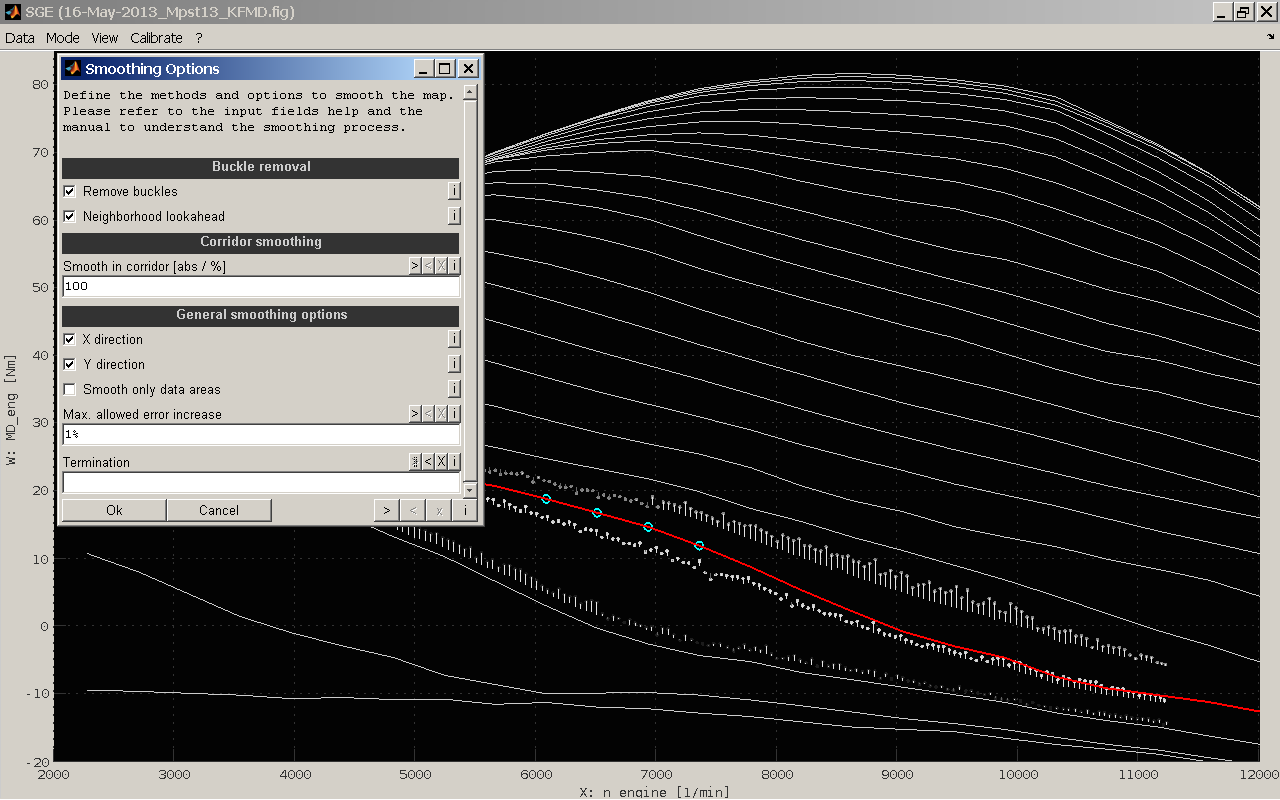Click x-axis tick label 8000
Viewport: 1280px width, 800px height.
(777, 776)
